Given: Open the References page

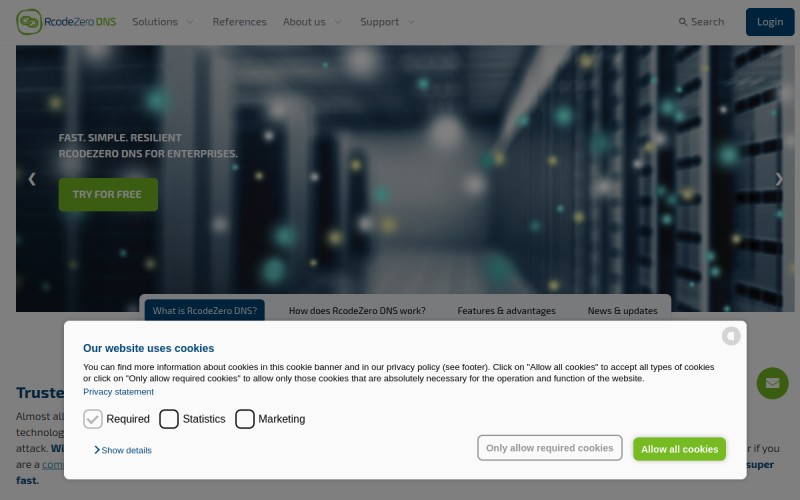Looking at the screenshot, I should point(239,22).
